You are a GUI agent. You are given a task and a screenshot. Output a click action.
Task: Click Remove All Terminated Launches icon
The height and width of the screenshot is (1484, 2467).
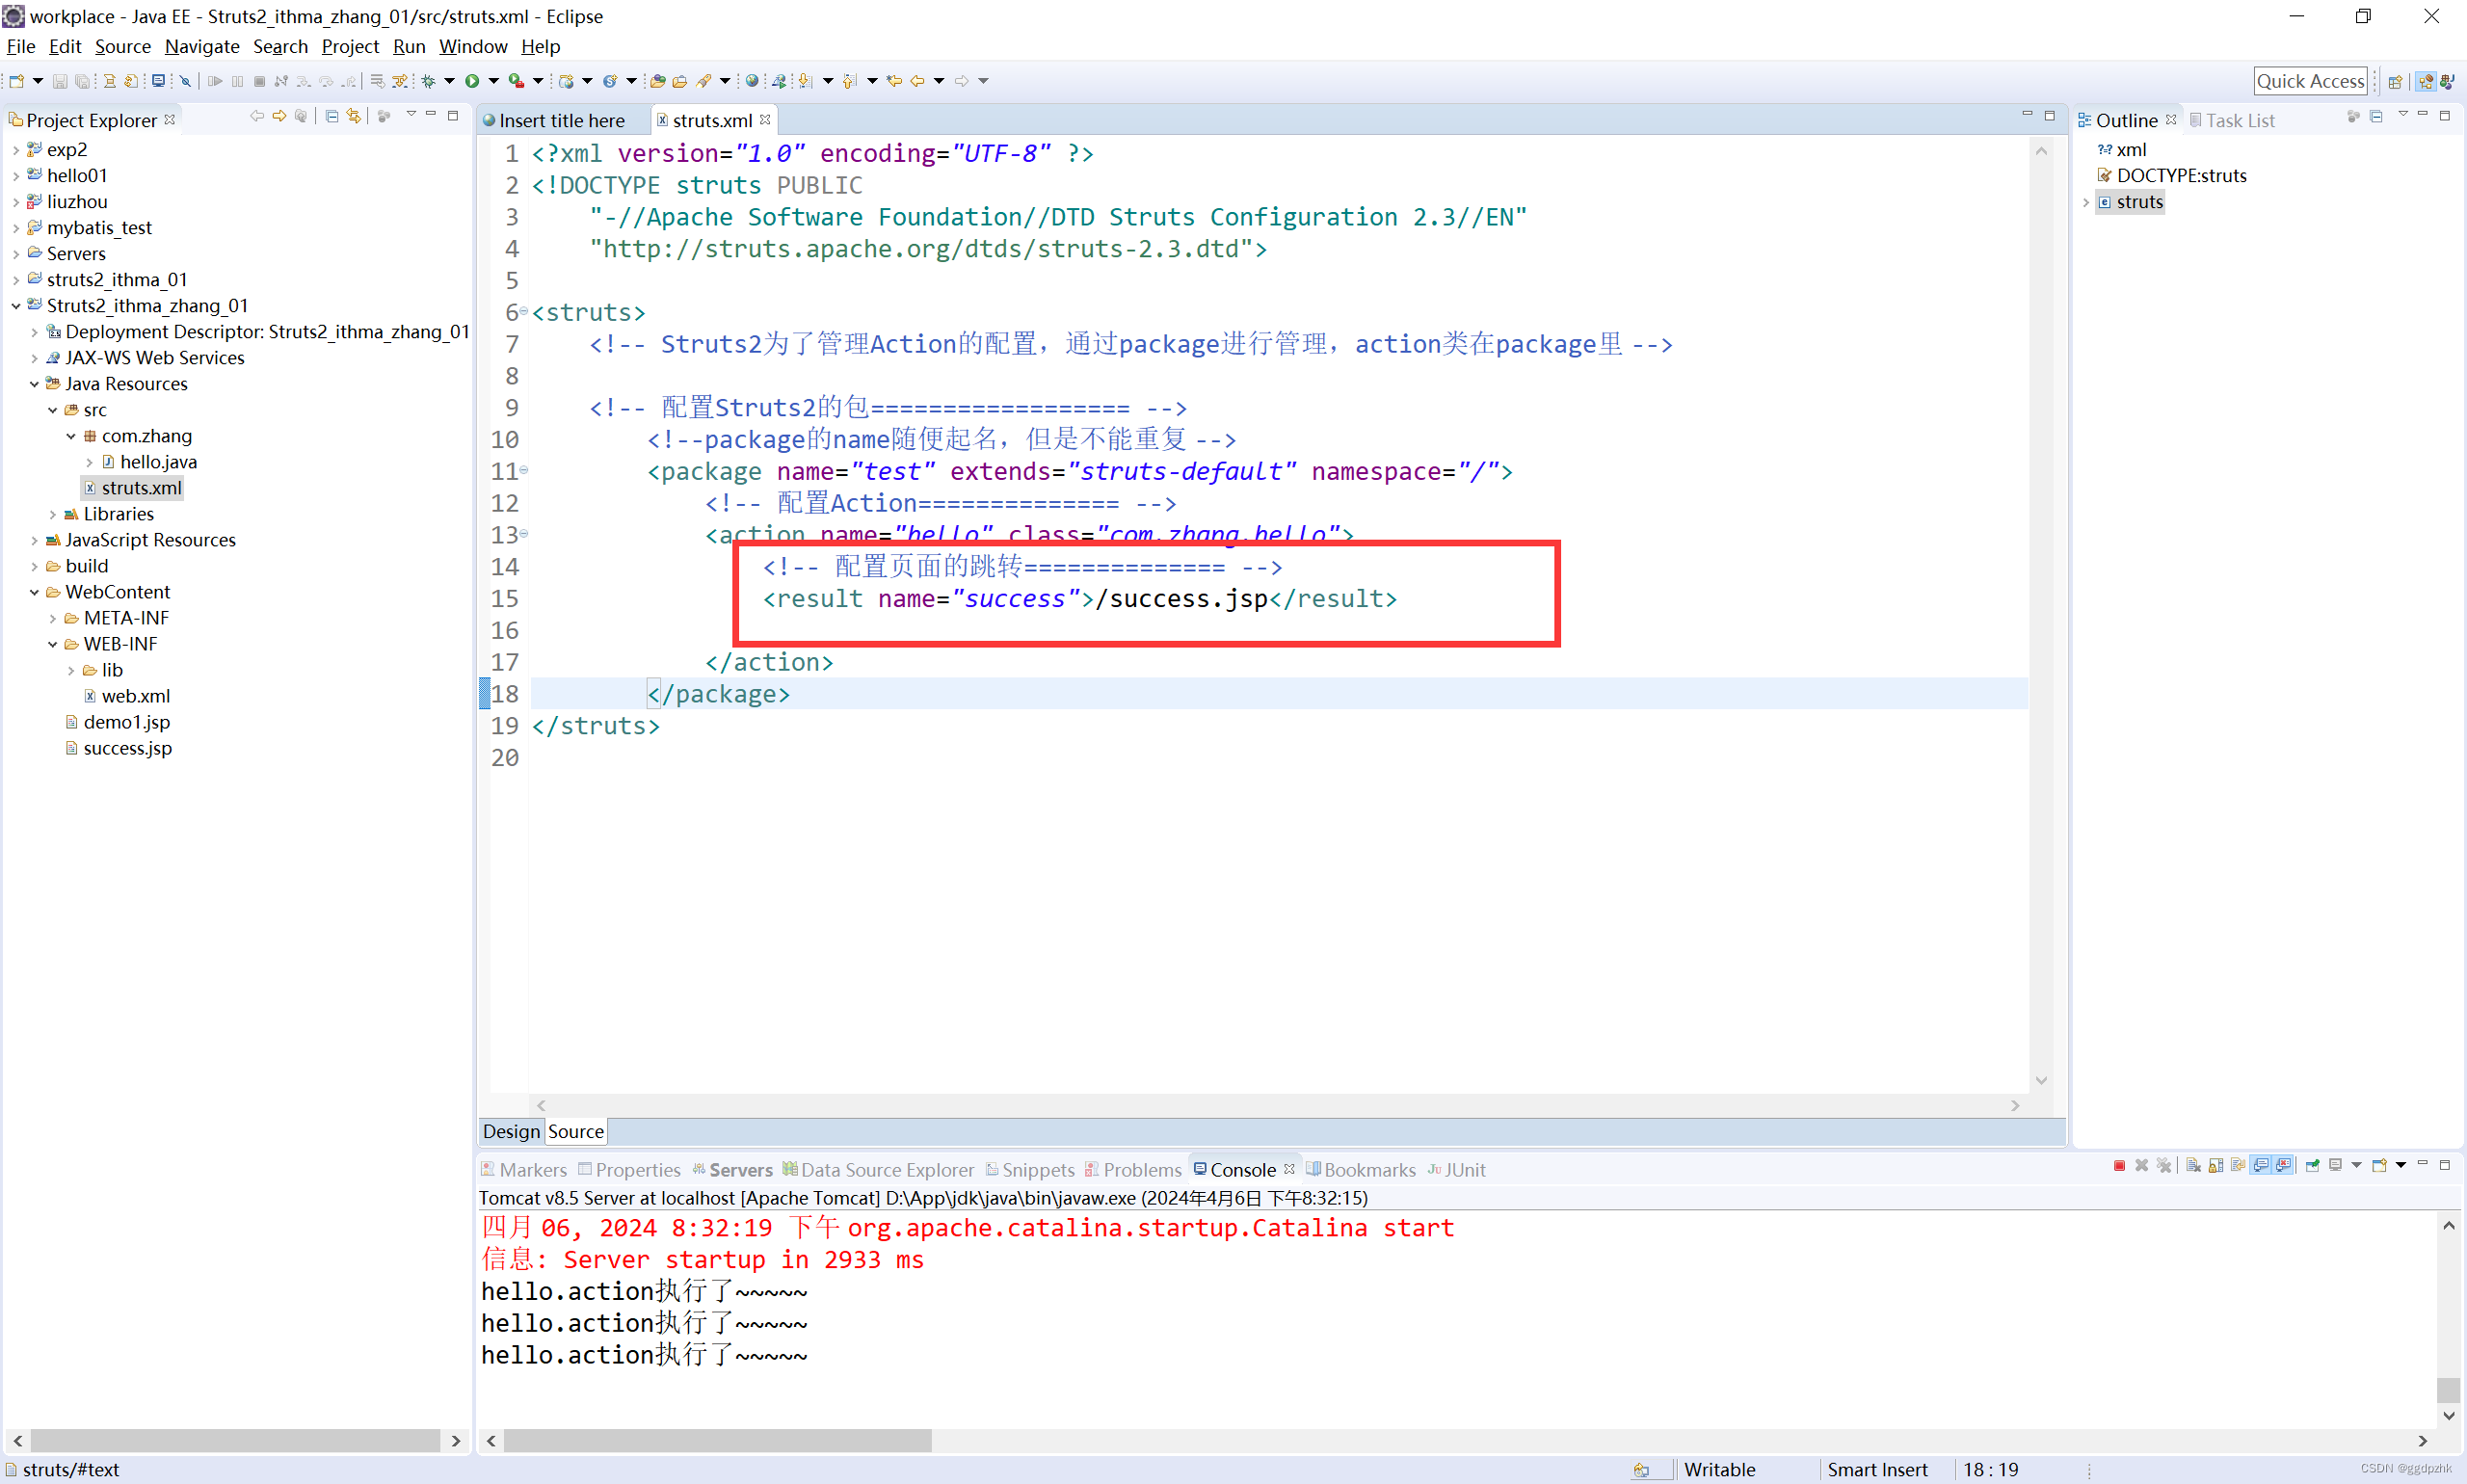[2164, 1165]
